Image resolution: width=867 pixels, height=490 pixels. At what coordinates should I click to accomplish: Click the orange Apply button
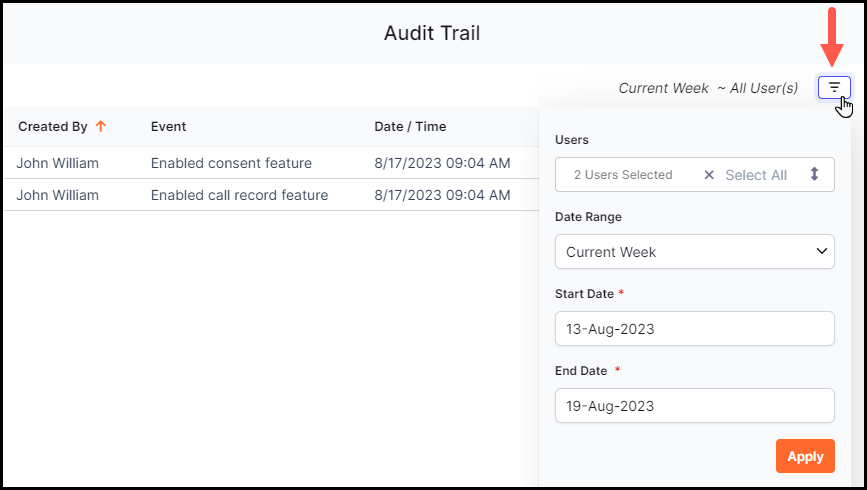(805, 456)
